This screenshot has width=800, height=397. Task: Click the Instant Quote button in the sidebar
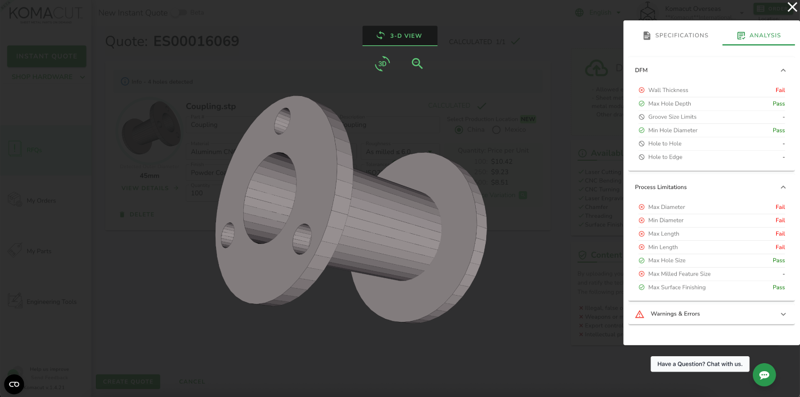[x=46, y=56]
